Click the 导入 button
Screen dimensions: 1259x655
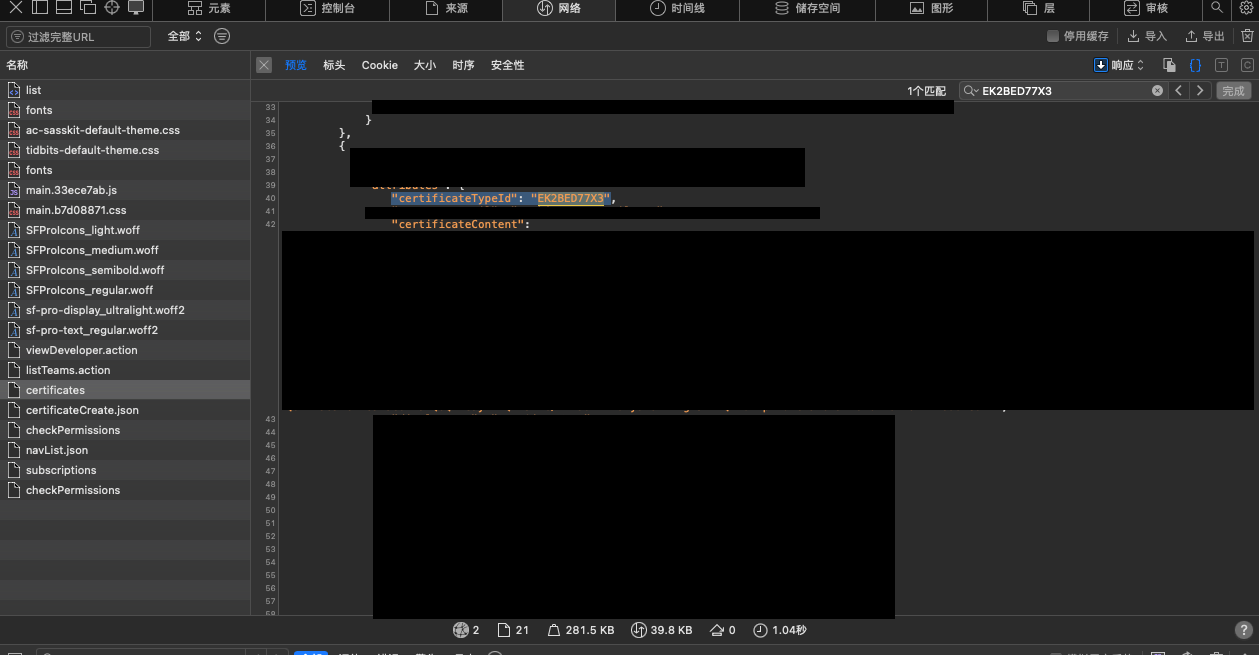pos(1147,36)
